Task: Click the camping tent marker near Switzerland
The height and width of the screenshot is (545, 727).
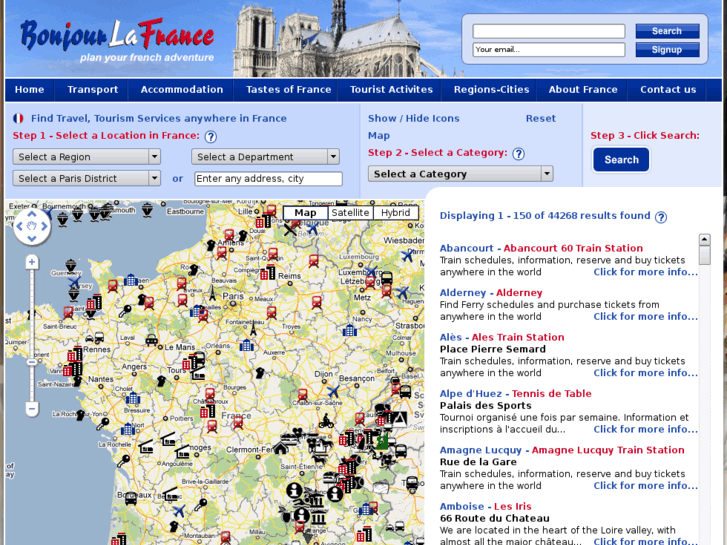Action: [x=398, y=419]
